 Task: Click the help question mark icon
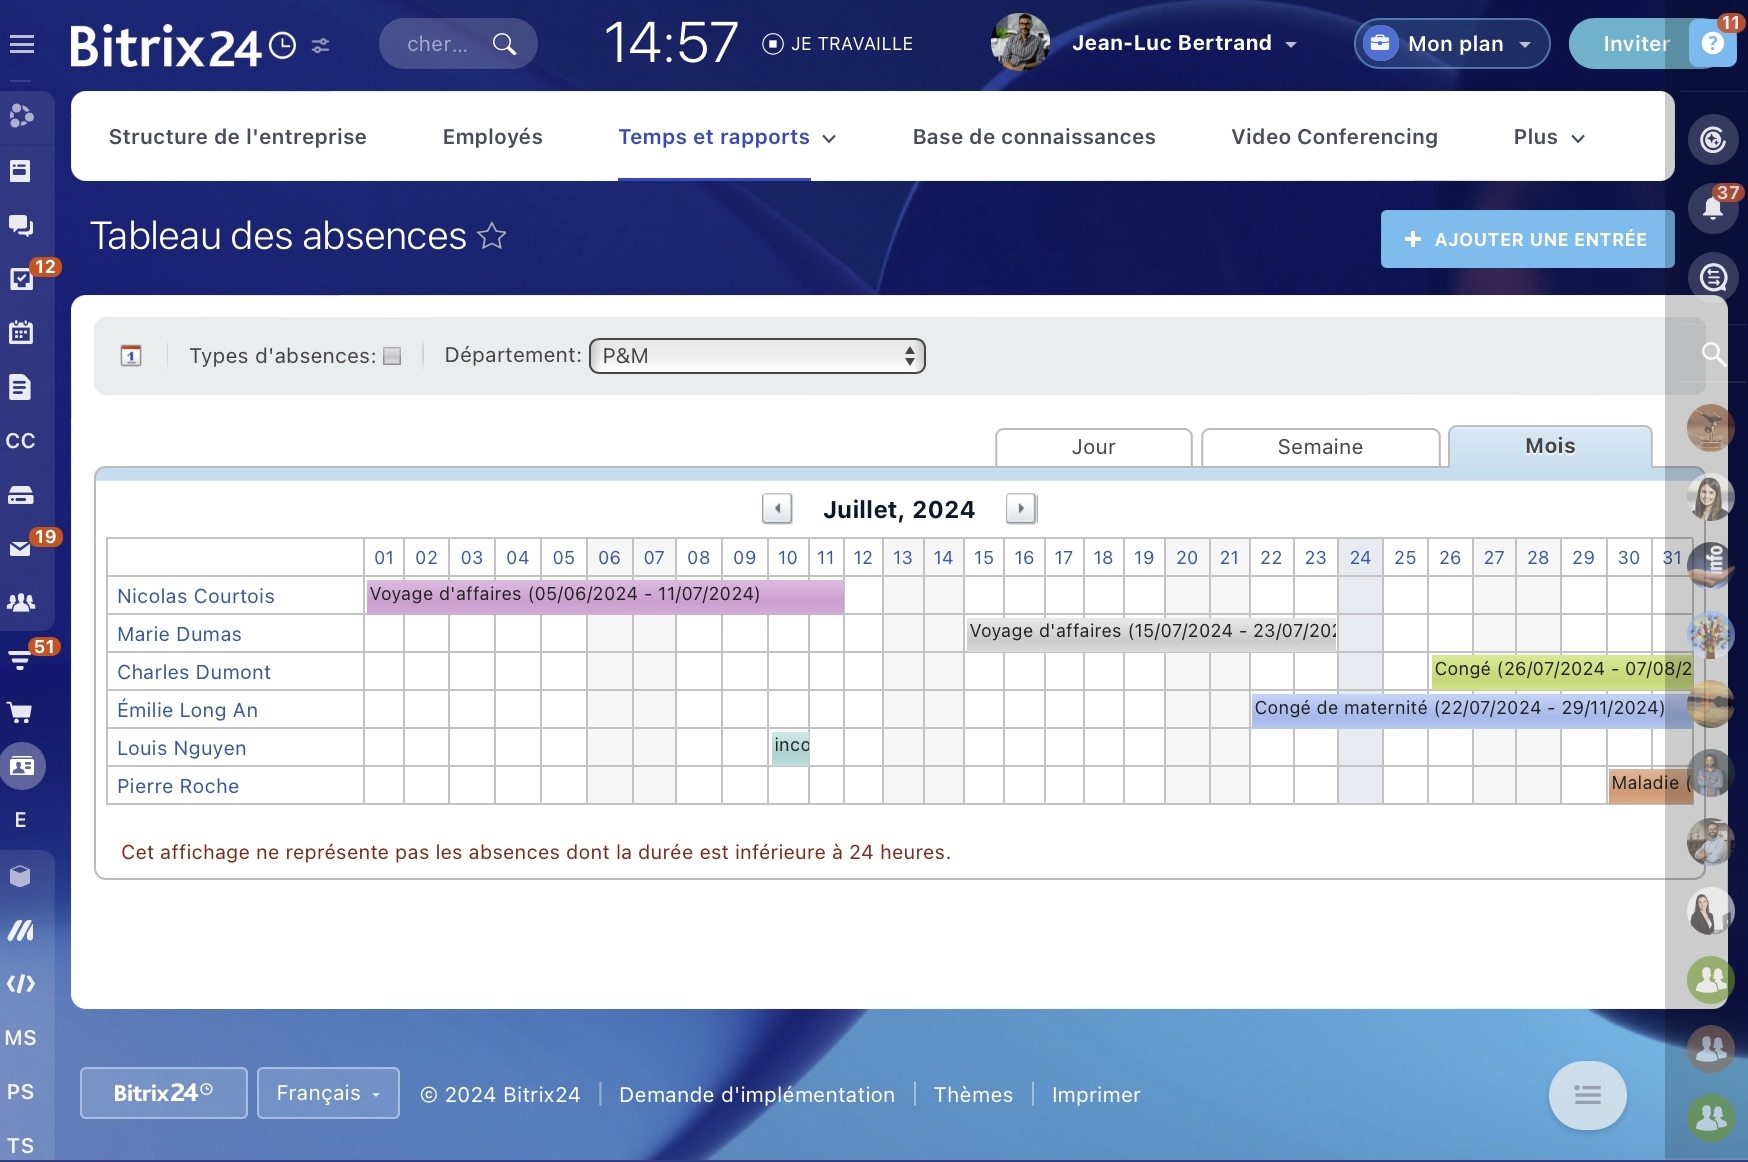1712,44
